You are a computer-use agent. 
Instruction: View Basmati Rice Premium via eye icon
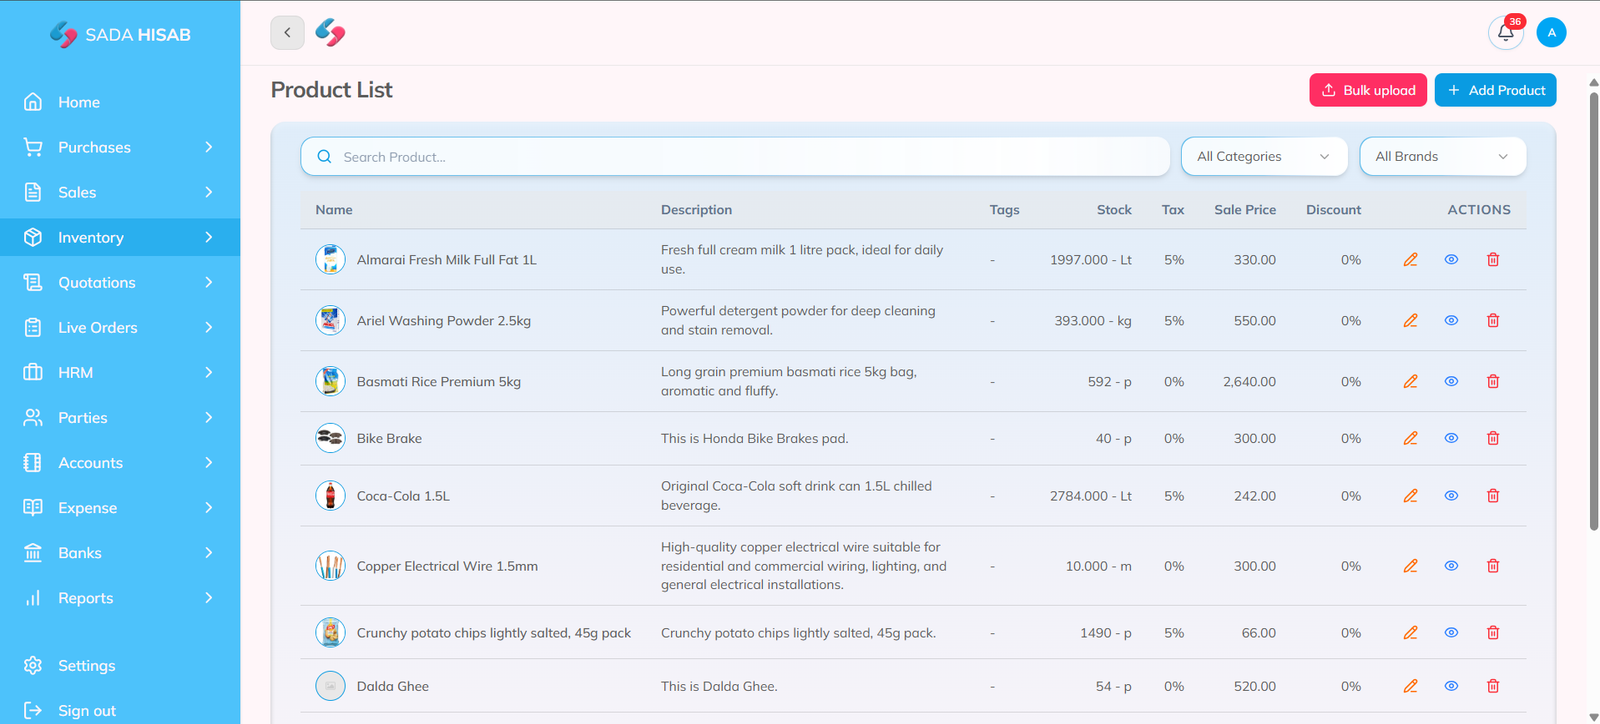coord(1451,382)
